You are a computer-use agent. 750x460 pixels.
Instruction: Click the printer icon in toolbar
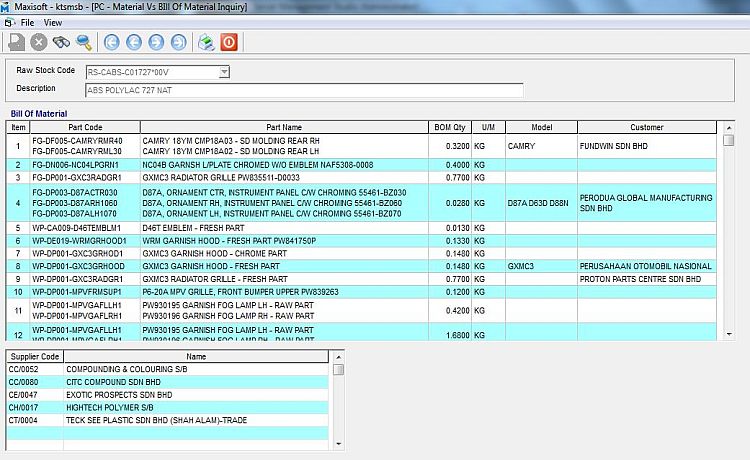pyautogui.click(x=205, y=42)
